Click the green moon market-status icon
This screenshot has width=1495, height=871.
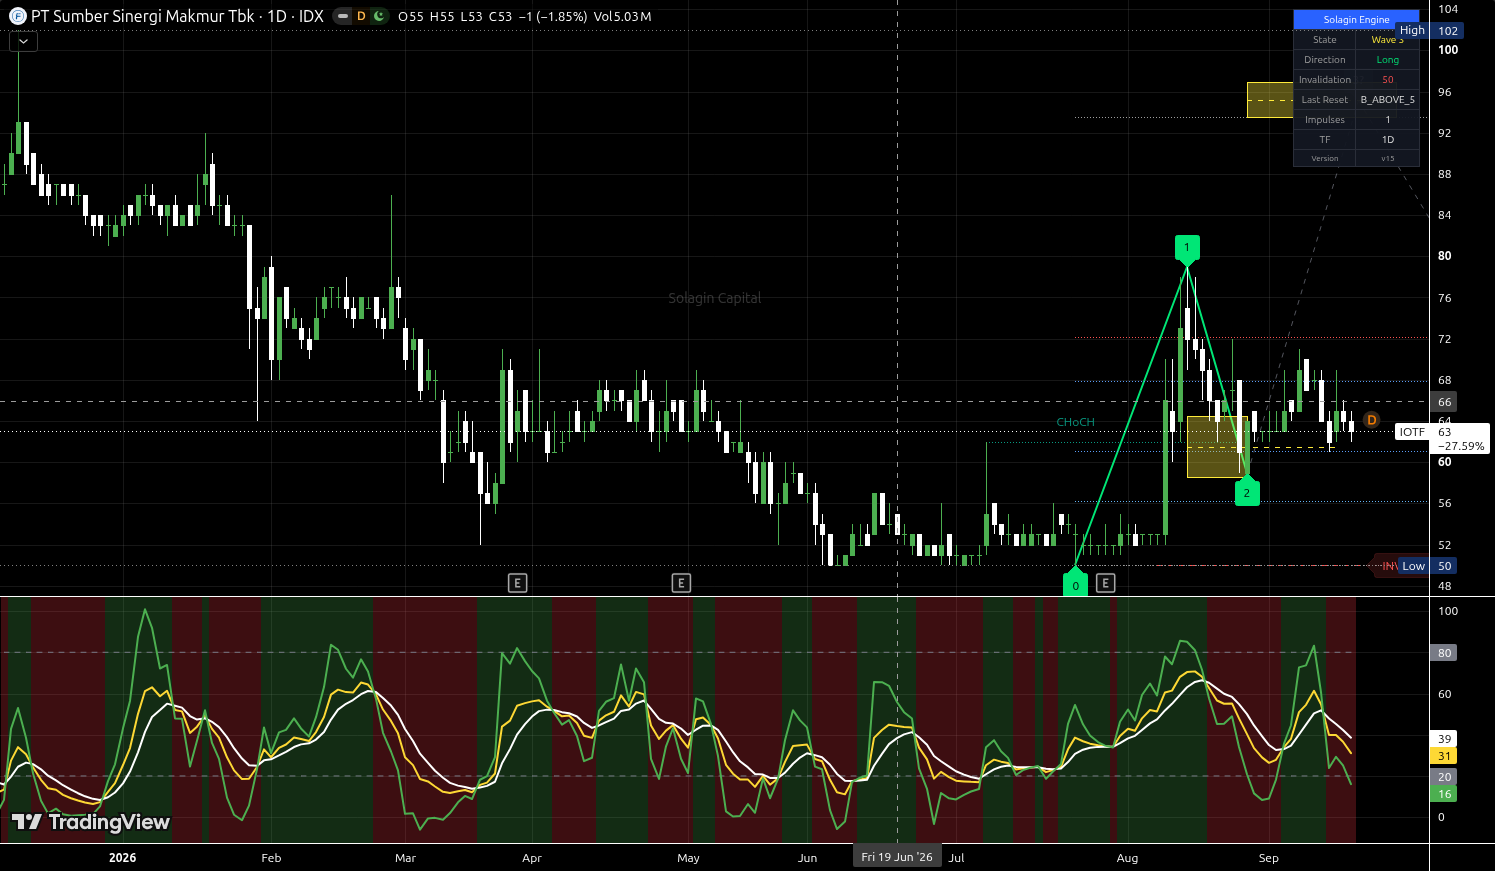tap(378, 16)
